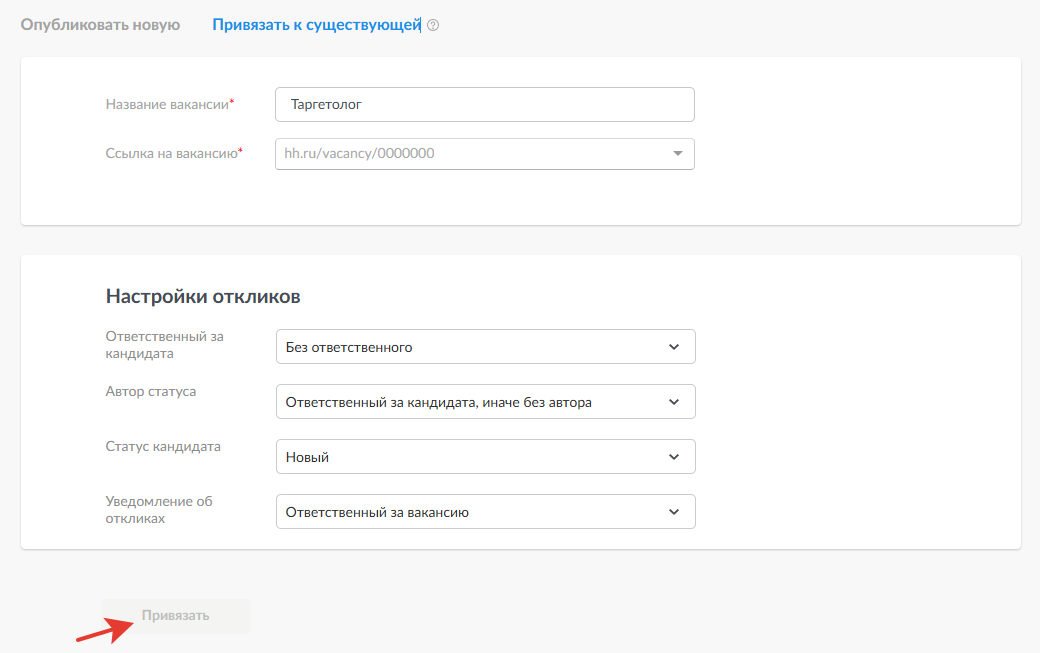Click the Название вакансии label
The height and width of the screenshot is (653, 1040).
(168, 104)
